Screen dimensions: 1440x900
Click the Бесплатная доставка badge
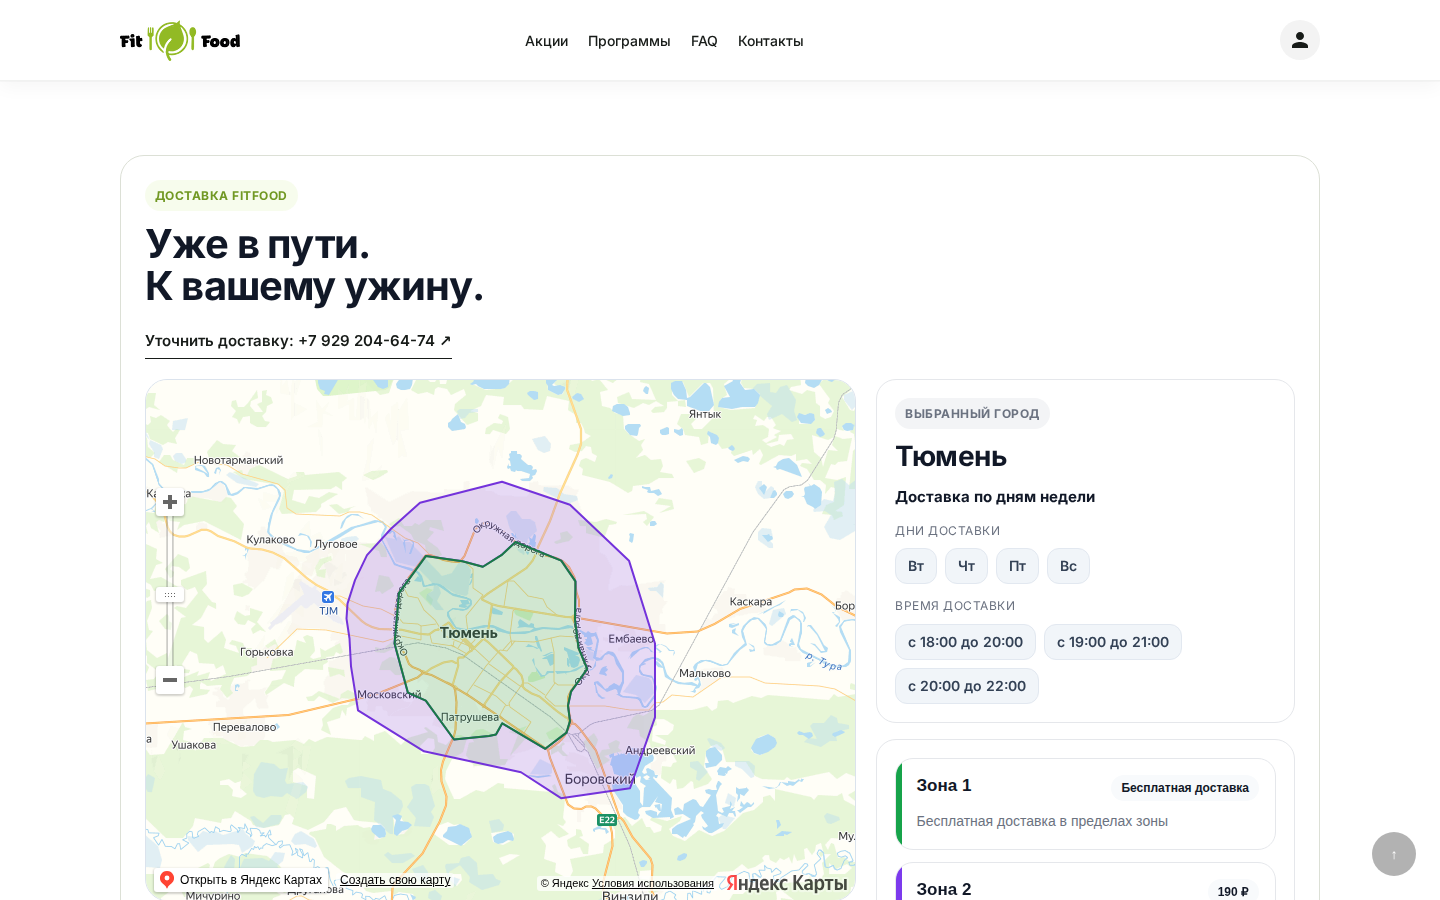click(1185, 788)
